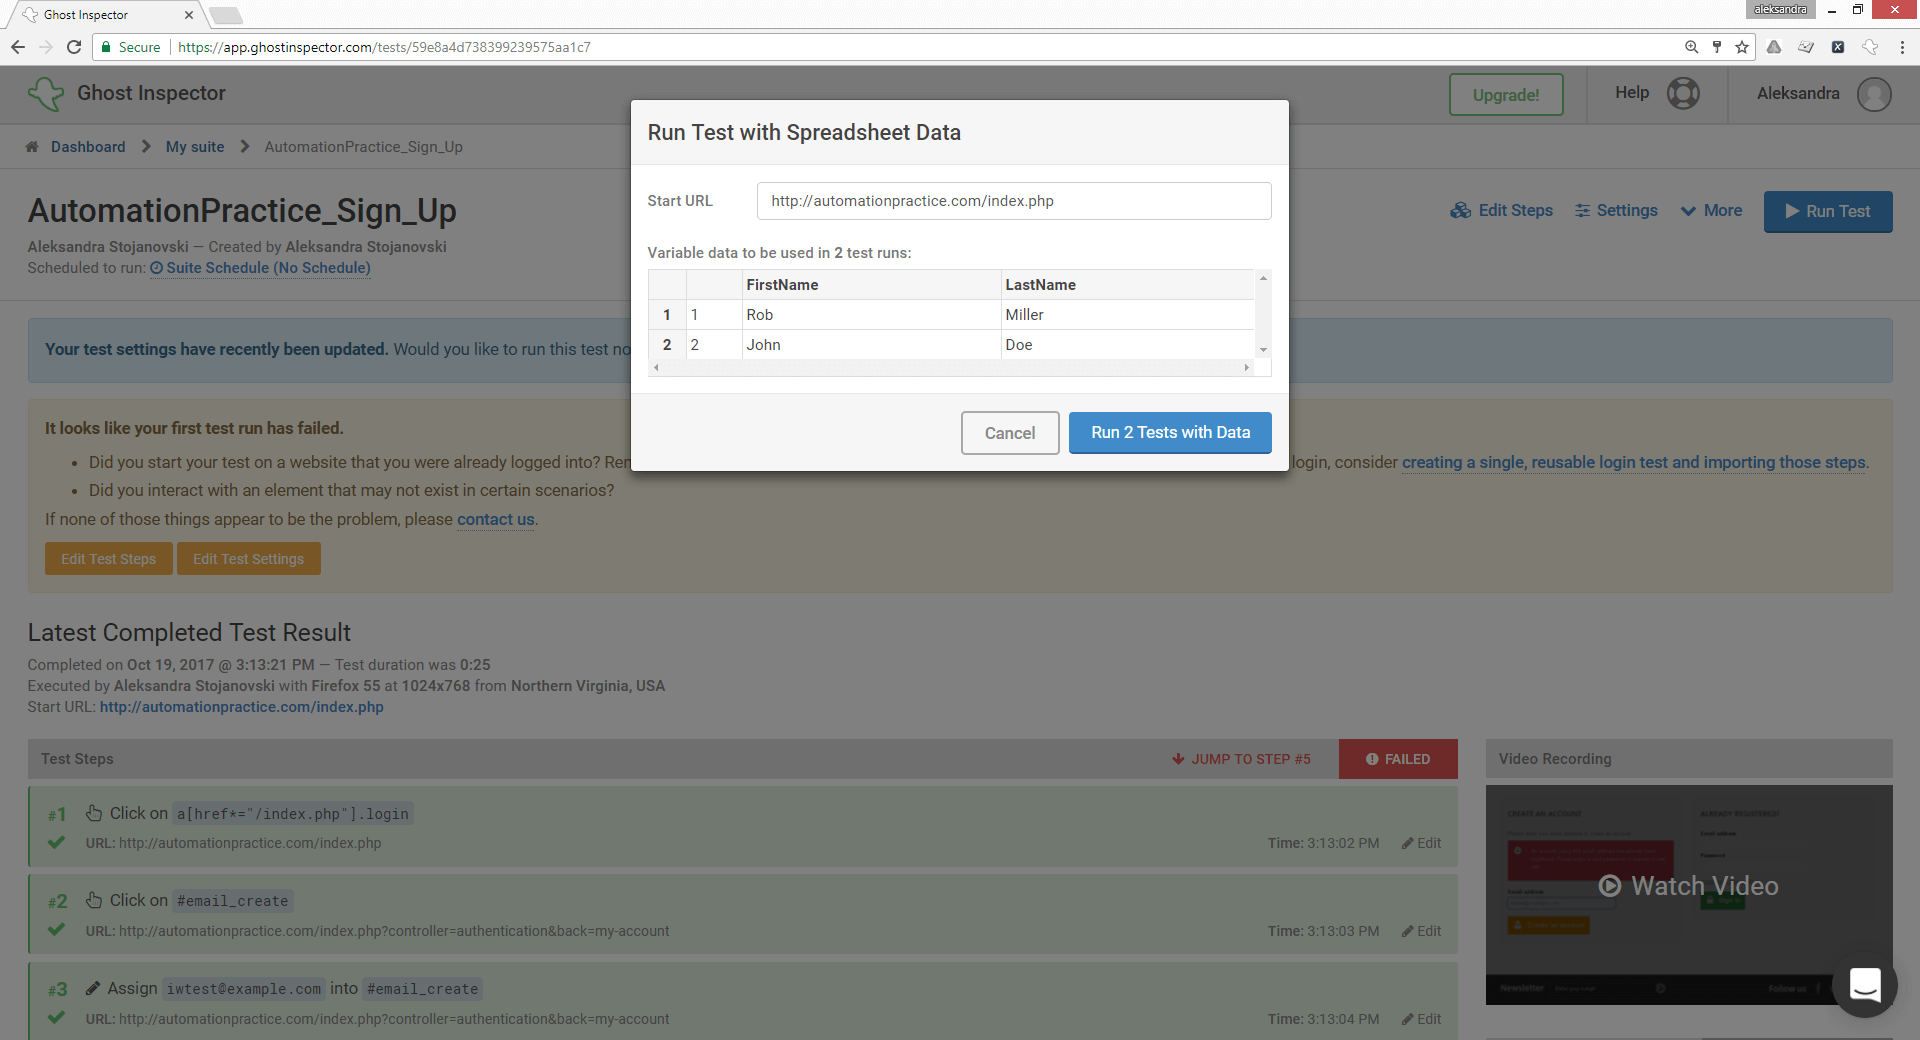Open My suite breadcrumb link
Image resolution: width=1920 pixels, height=1040 pixels.
[195, 147]
